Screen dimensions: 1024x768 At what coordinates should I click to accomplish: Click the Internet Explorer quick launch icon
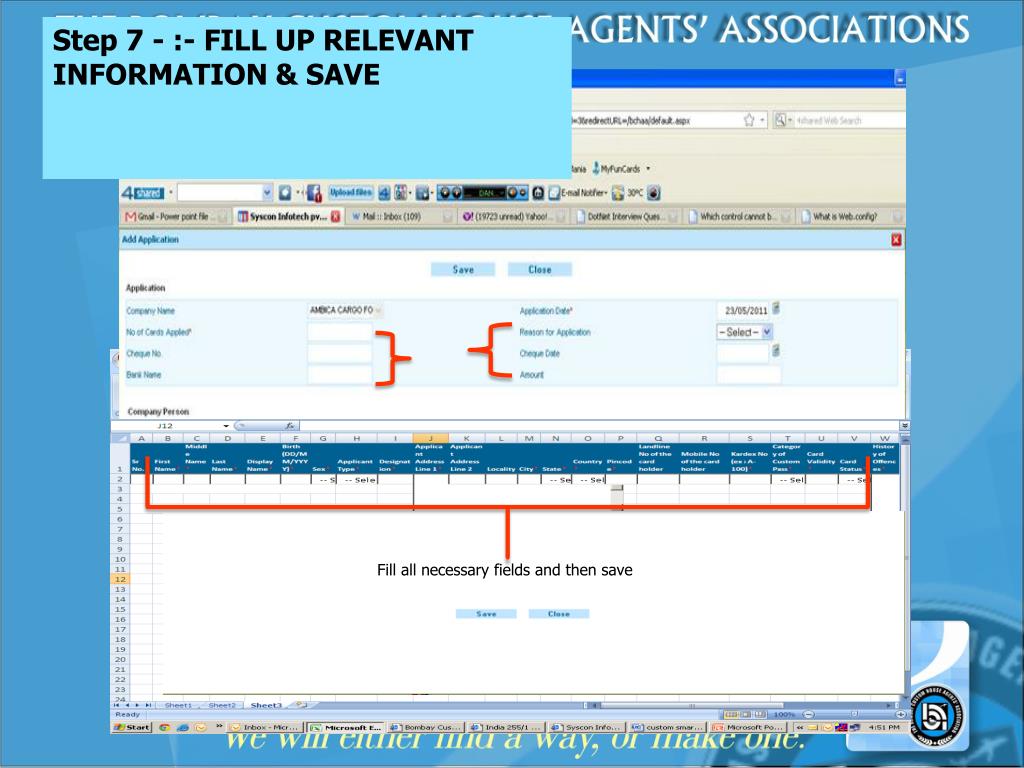[x=183, y=727]
